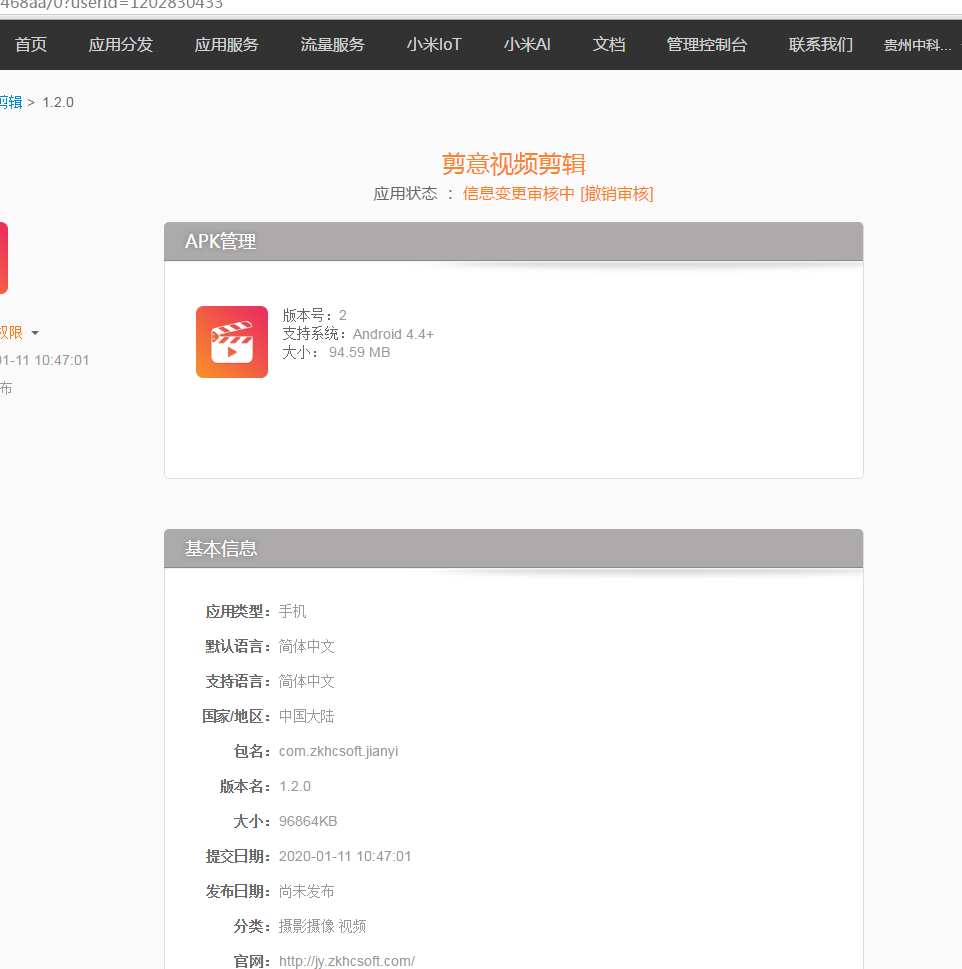Viewport: 962px width, 969px height.
Task: Click the 剪辑 breadcrumb link
Action: pyautogui.click(x=11, y=102)
